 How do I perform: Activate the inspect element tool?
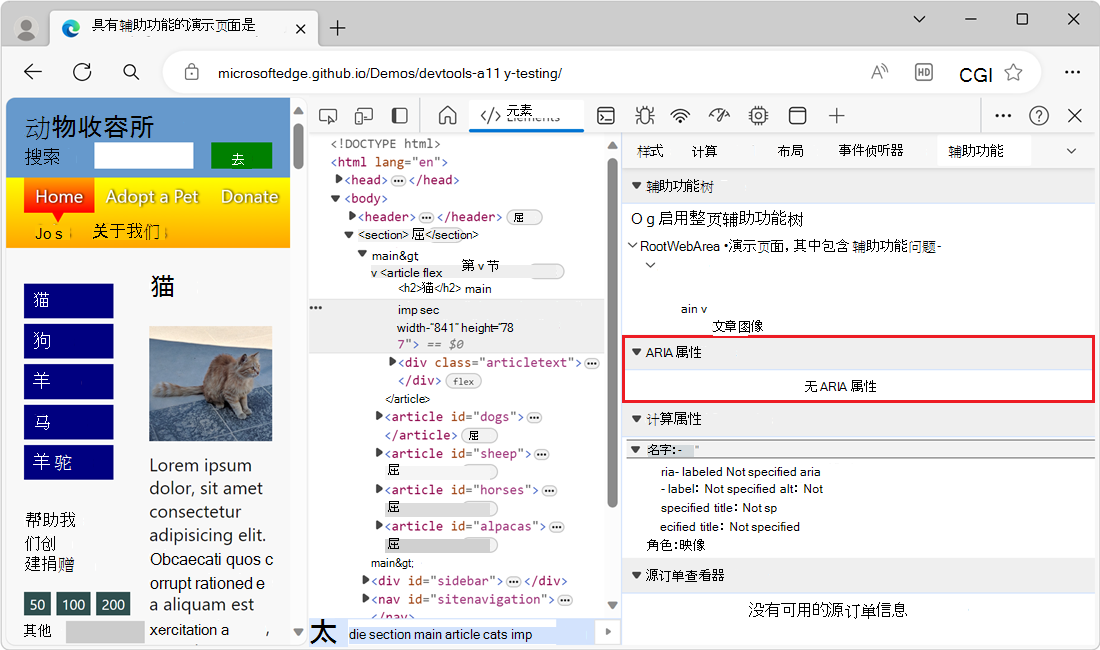coord(328,116)
